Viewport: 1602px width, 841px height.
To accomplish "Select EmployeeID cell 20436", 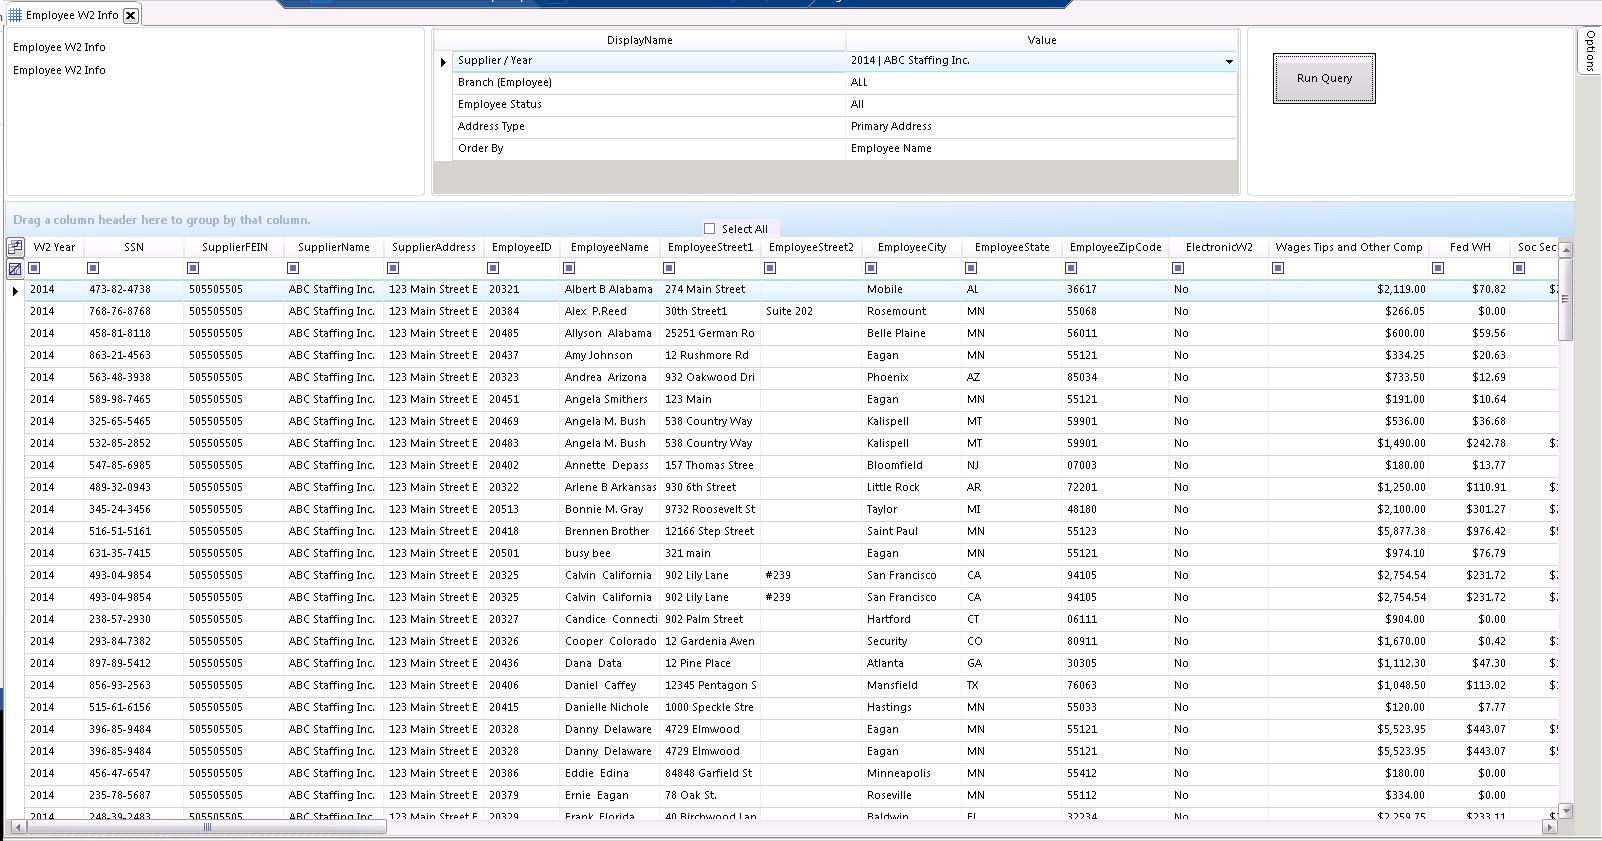I will click(521, 663).
